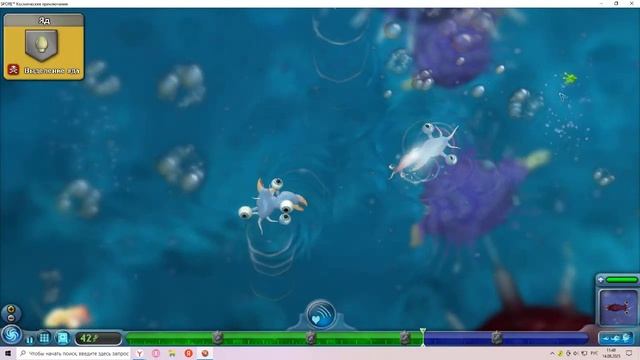Click the milestone marker on the blue progress section

click(497, 338)
